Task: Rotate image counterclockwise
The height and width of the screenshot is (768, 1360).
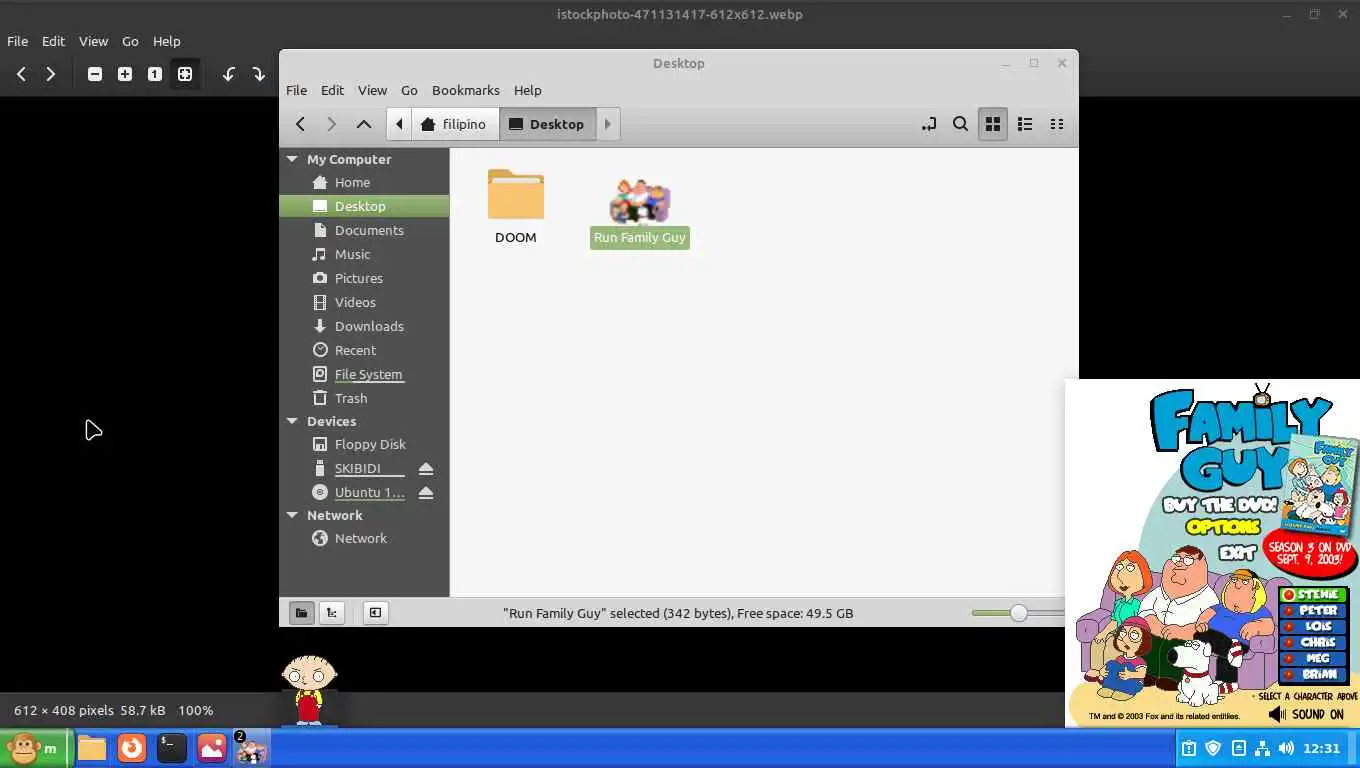Action: [x=229, y=74]
